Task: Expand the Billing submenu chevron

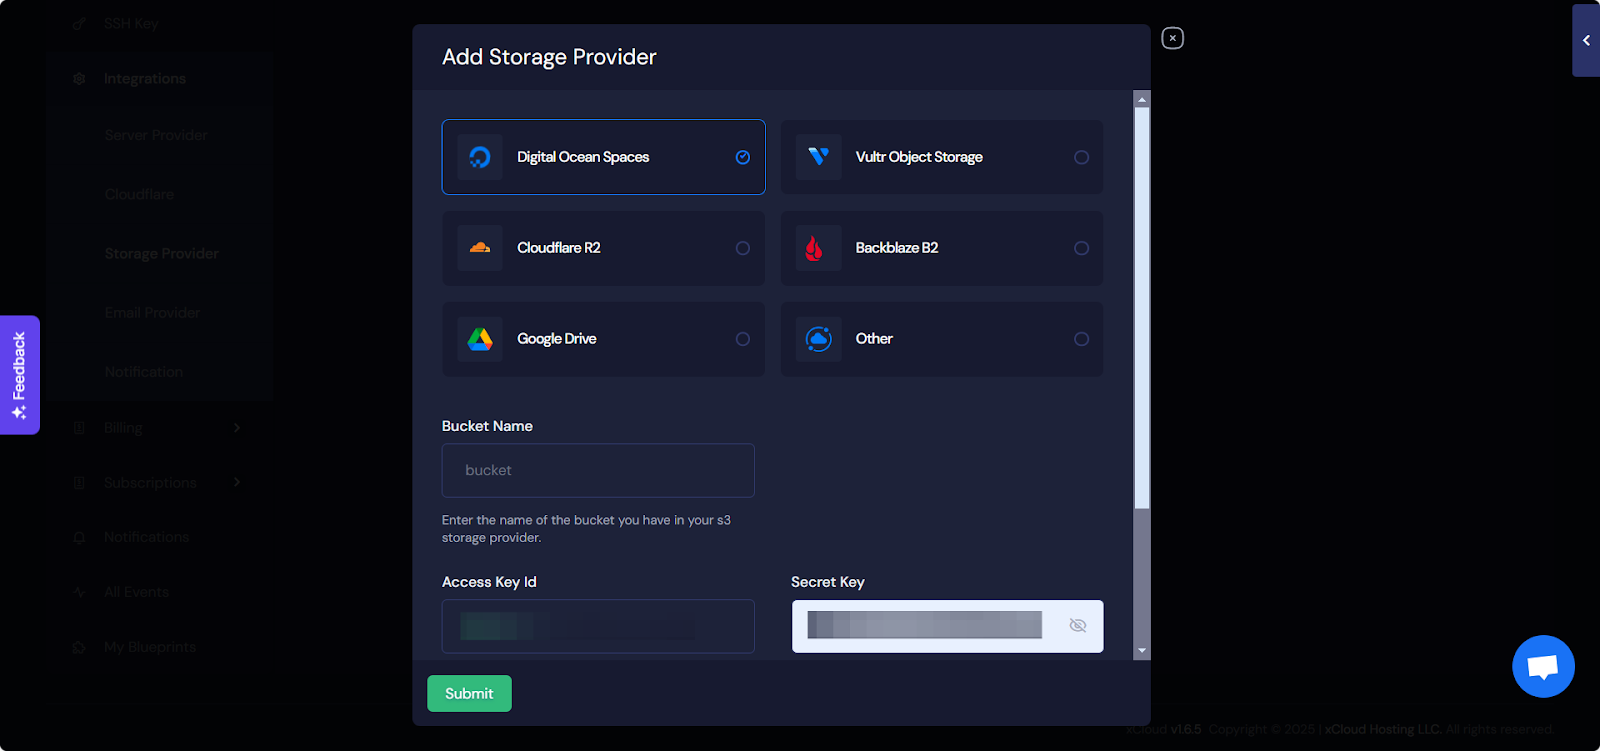Action: click(x=237, y=428)
